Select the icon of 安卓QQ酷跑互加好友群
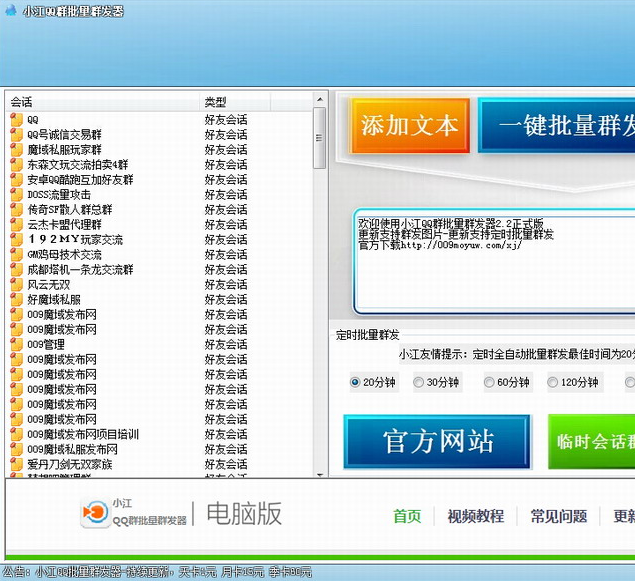 pos(16,179)
